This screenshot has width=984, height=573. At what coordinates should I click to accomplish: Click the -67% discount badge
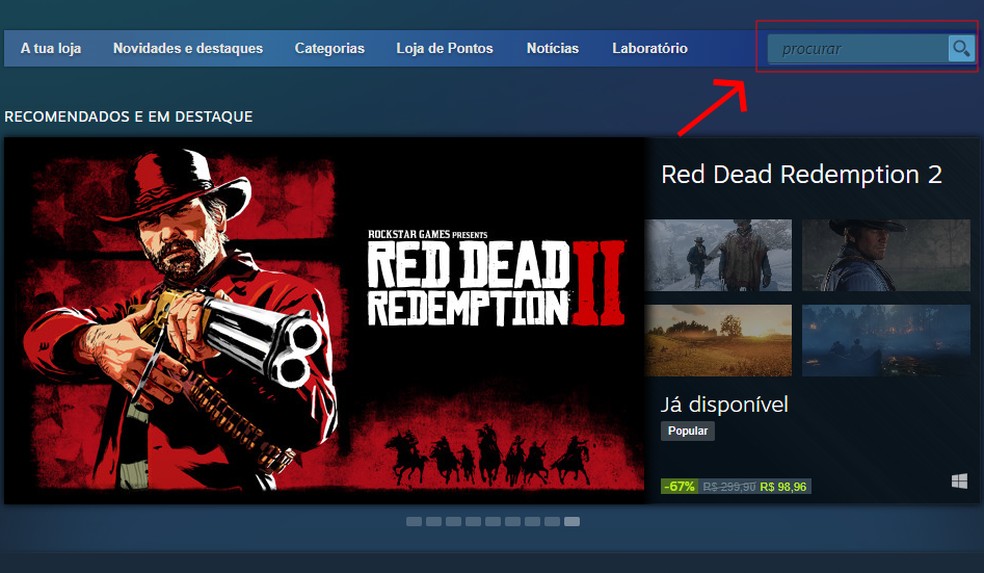tap(680, 486)
